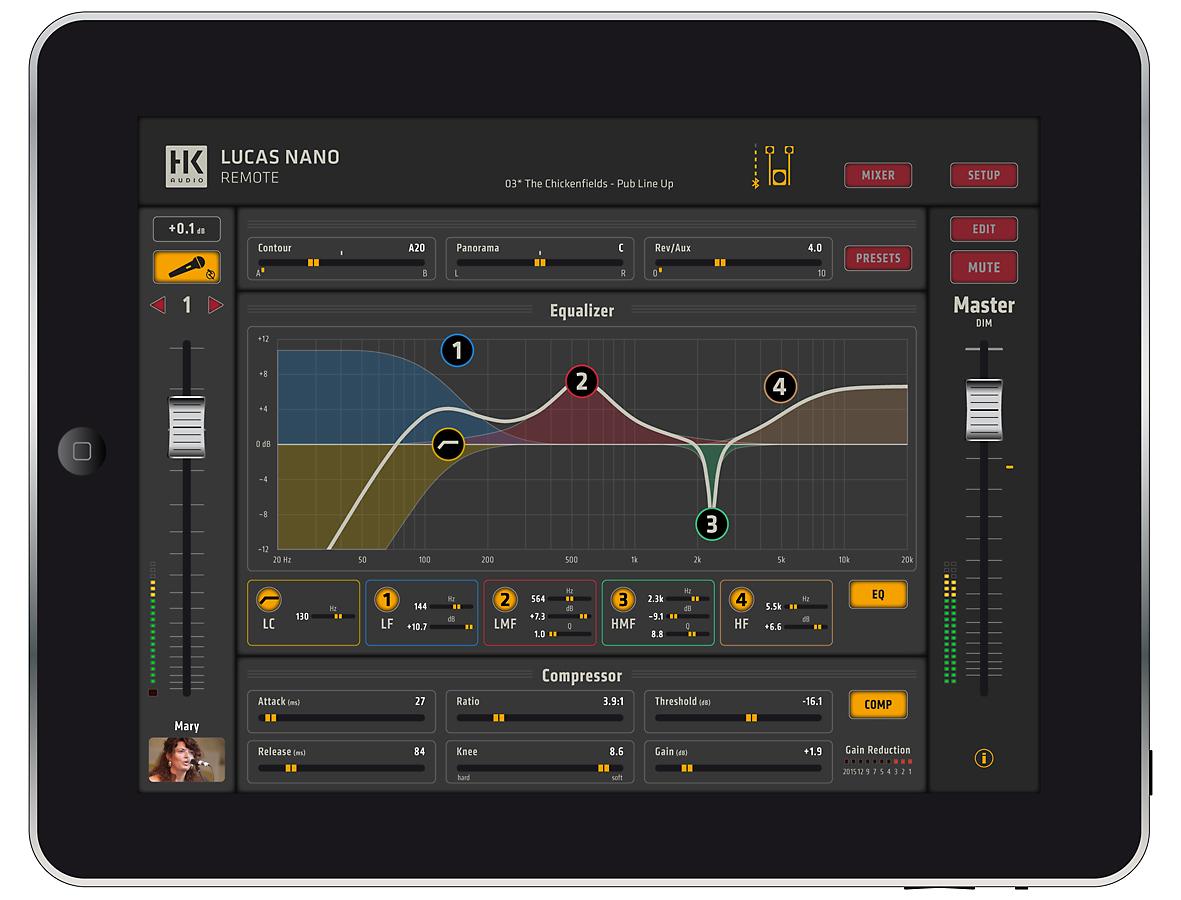Open the info icon under Master

[984, 758]
